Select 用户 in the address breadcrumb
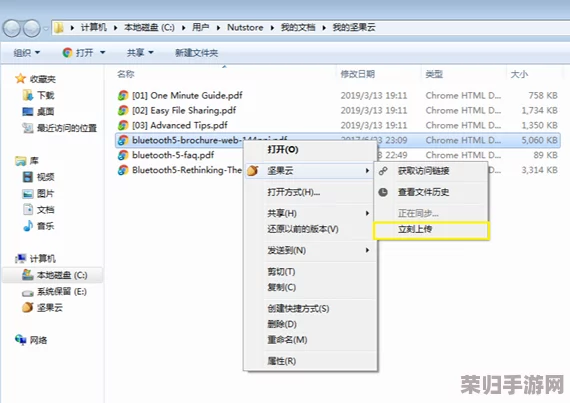 tap(200, 28)
